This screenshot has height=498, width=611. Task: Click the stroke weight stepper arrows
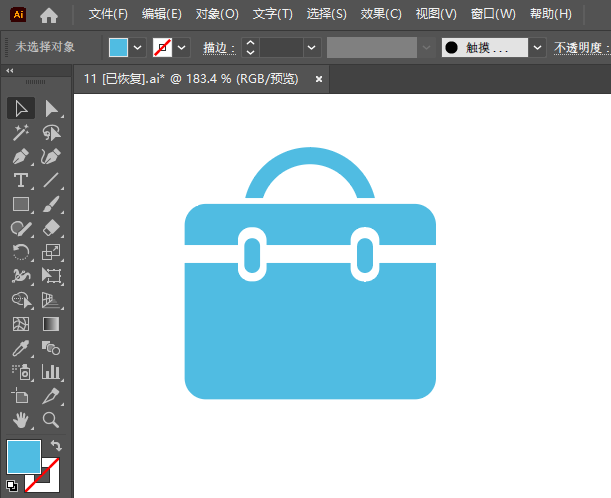pos(251,48)
